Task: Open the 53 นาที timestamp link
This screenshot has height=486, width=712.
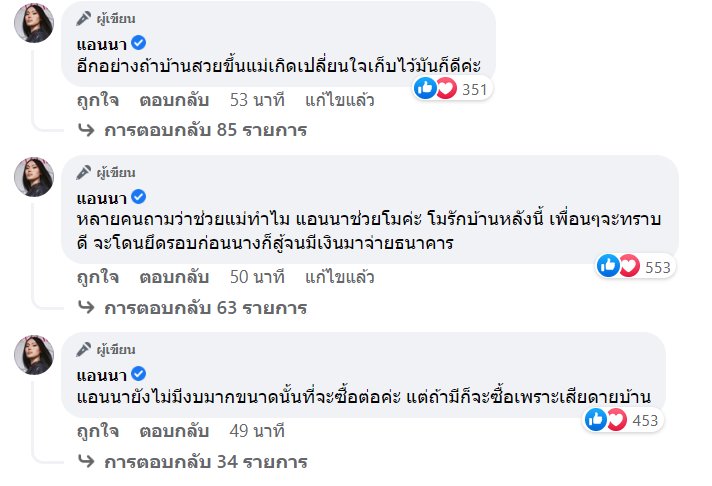Action: click(257, 99)
